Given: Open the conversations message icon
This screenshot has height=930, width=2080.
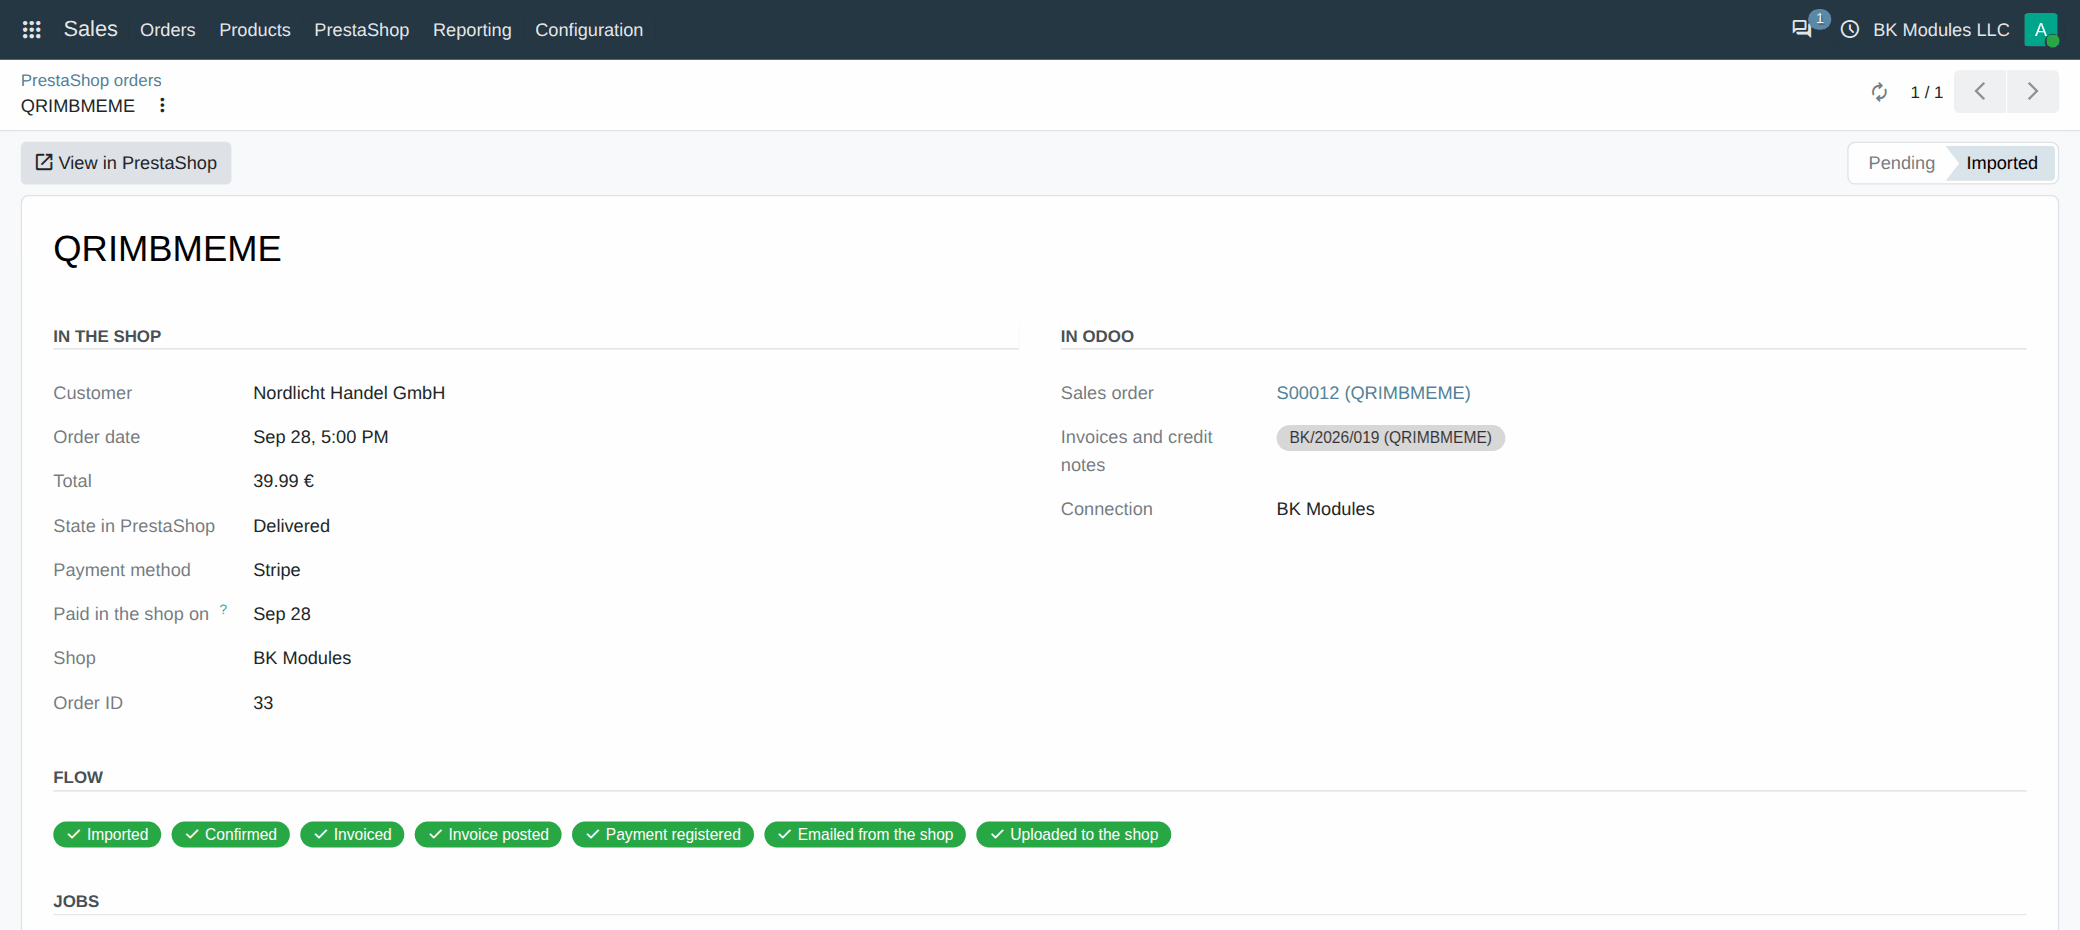Looking at the screenshot, I should click(1802, 29).
